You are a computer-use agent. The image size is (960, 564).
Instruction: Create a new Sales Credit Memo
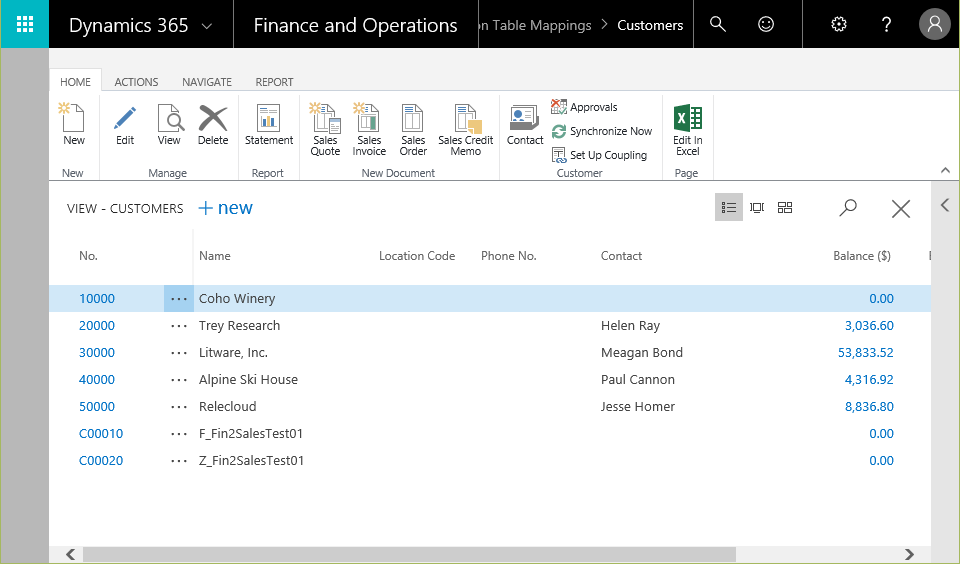[465, 130]
